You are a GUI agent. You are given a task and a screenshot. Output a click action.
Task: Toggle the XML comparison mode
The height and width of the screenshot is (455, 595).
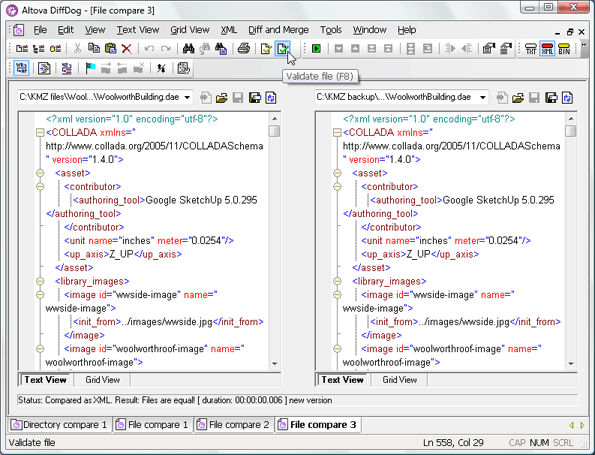point(547,49)
